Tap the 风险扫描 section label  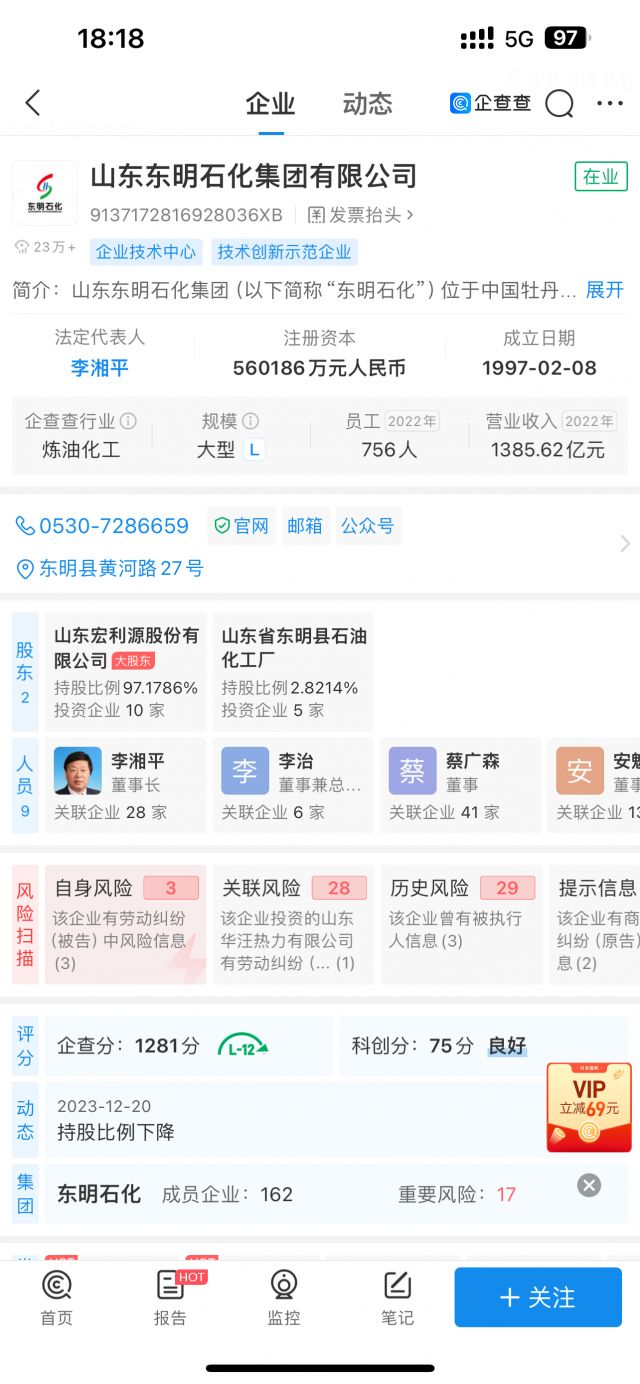25,924
